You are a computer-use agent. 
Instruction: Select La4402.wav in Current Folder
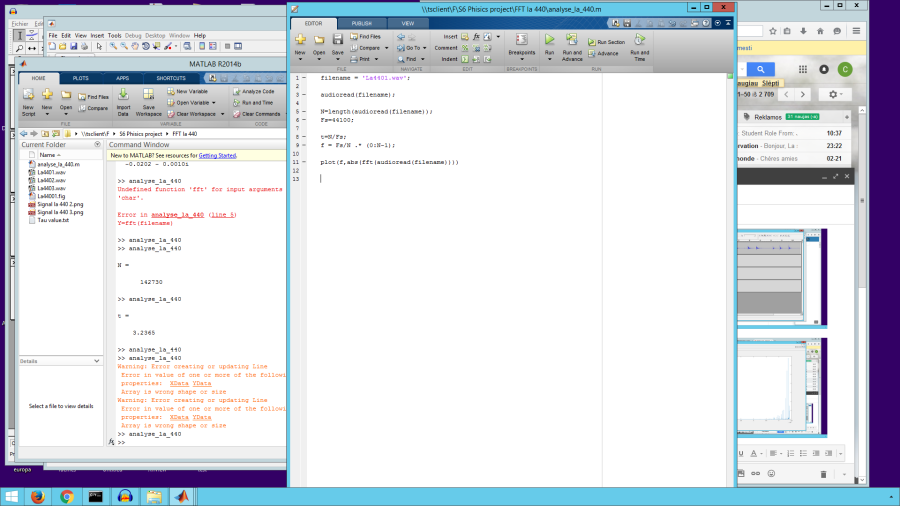(x=51, y=180)
